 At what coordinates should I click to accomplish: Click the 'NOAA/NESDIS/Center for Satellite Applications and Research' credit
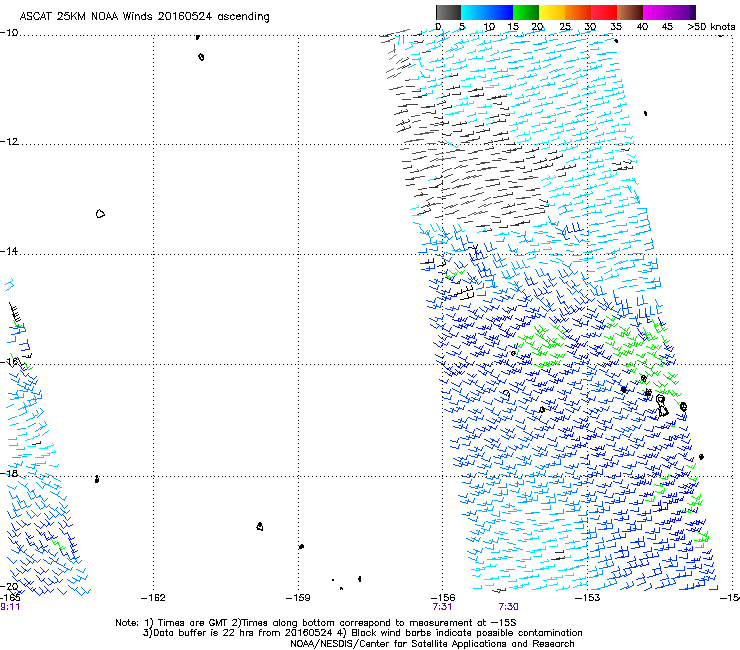(432, 644)
